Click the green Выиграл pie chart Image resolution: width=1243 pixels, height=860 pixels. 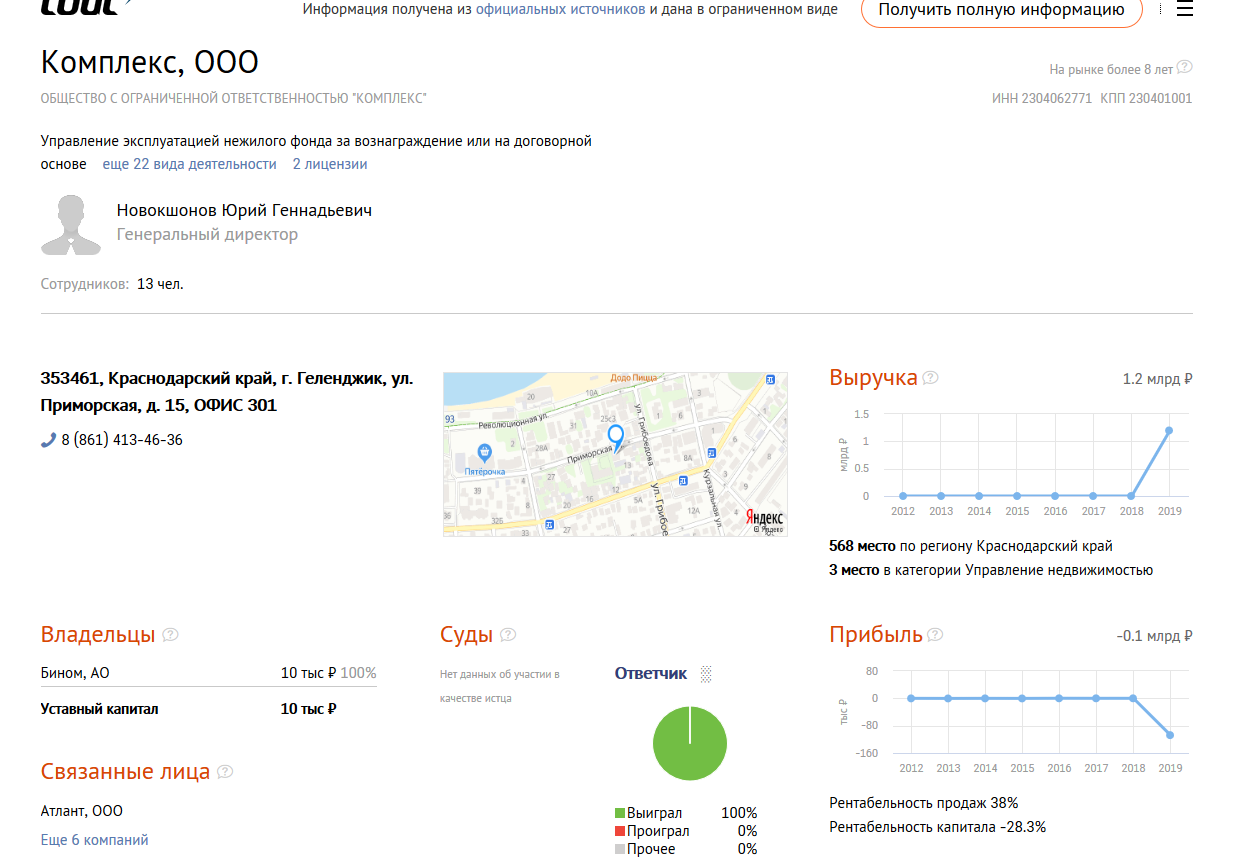(690, 743)
